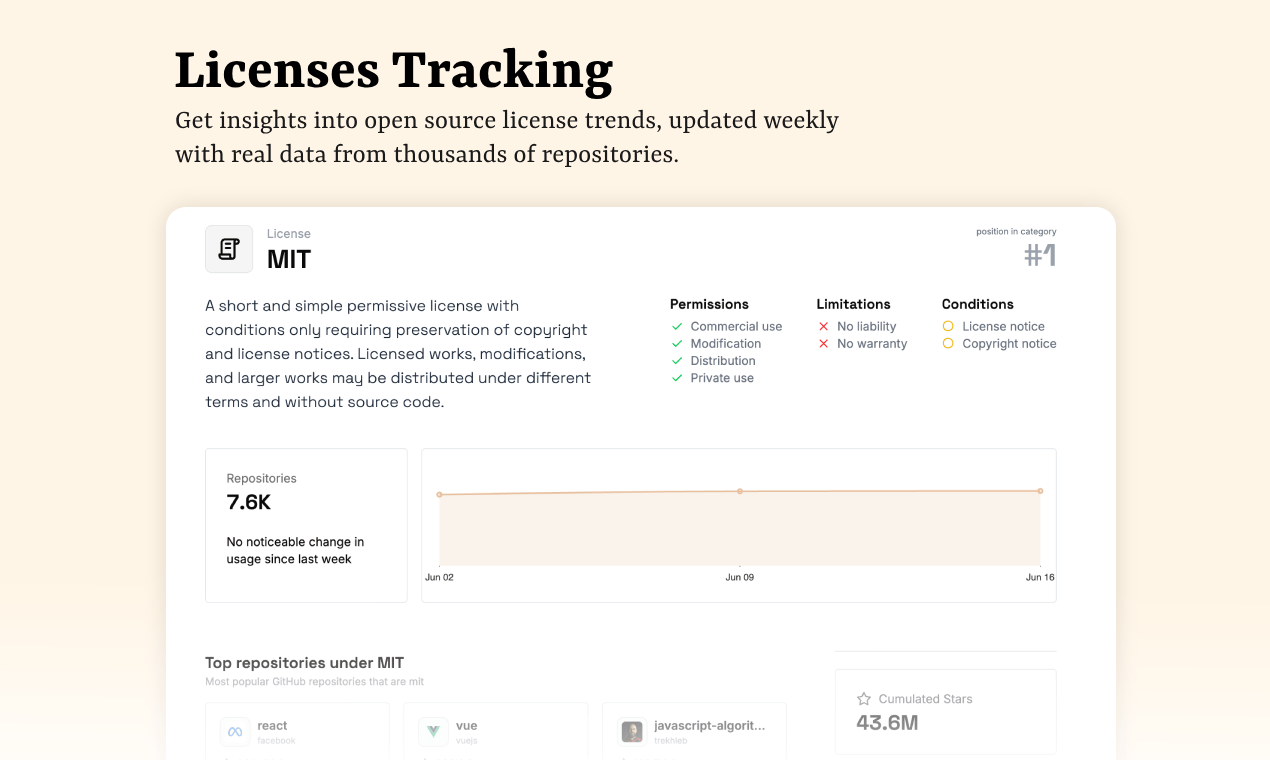
Task: Click the Limitations heading
Action: [853, 304]
